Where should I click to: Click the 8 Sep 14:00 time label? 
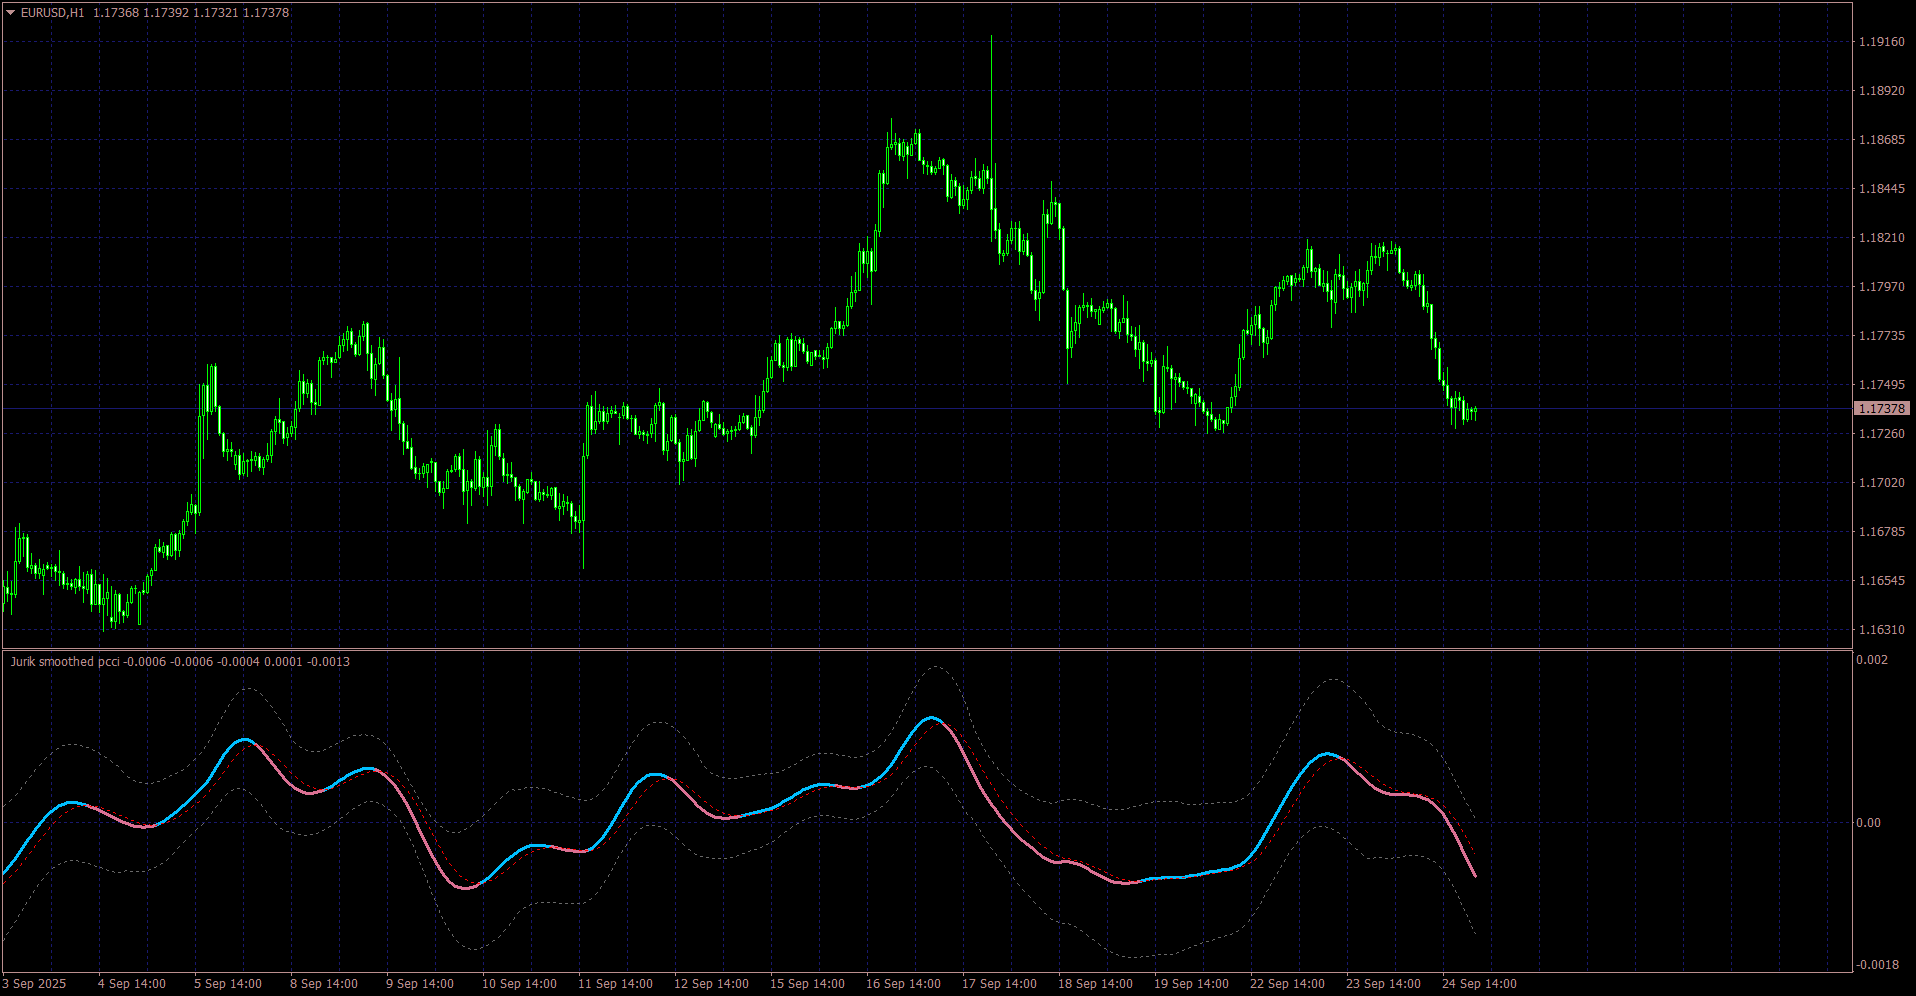click(x=324, y=984)
